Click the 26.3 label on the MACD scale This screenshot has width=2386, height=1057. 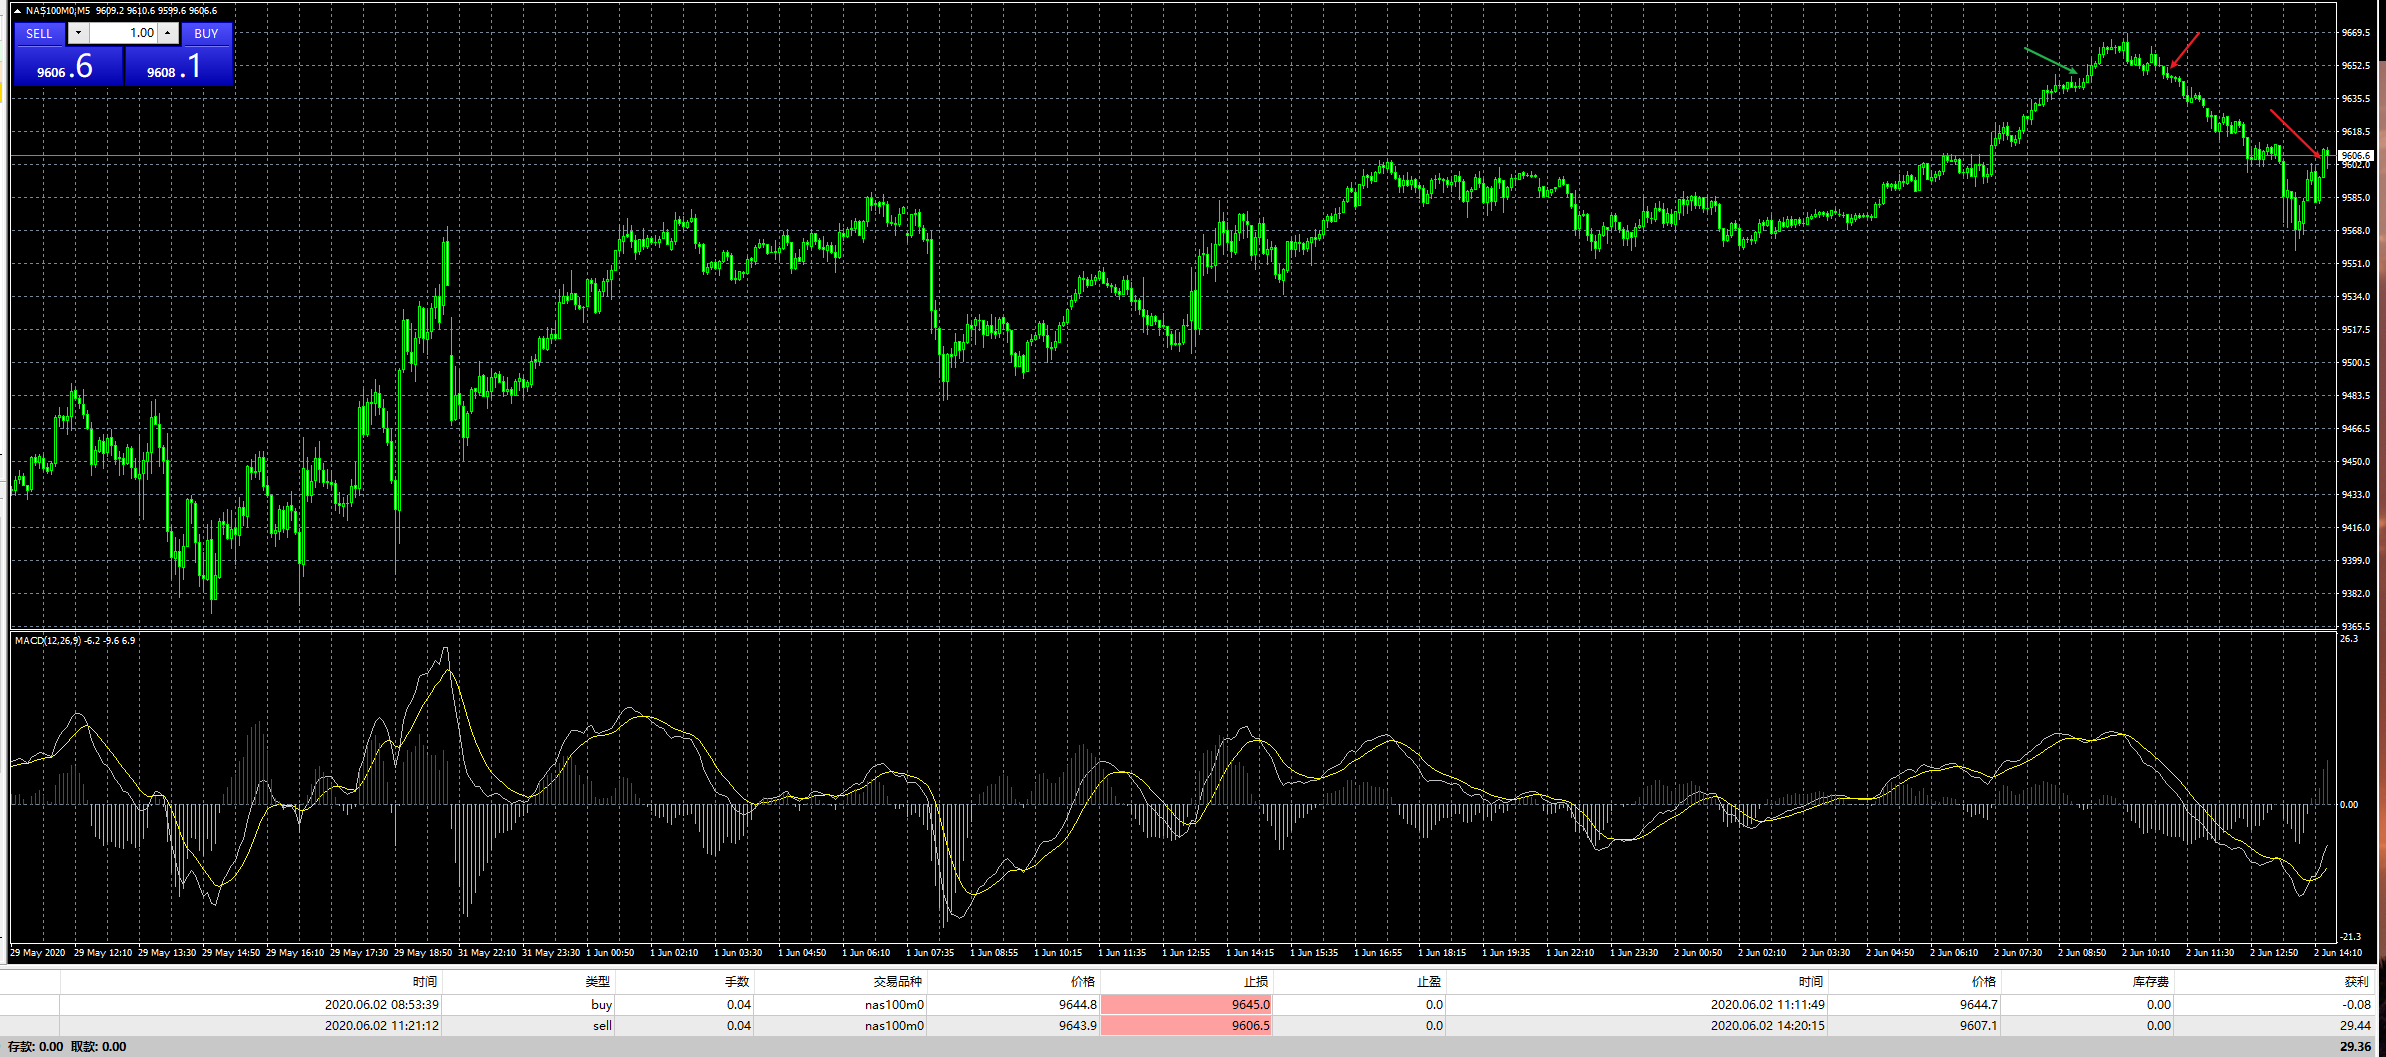pos(2349,639)
